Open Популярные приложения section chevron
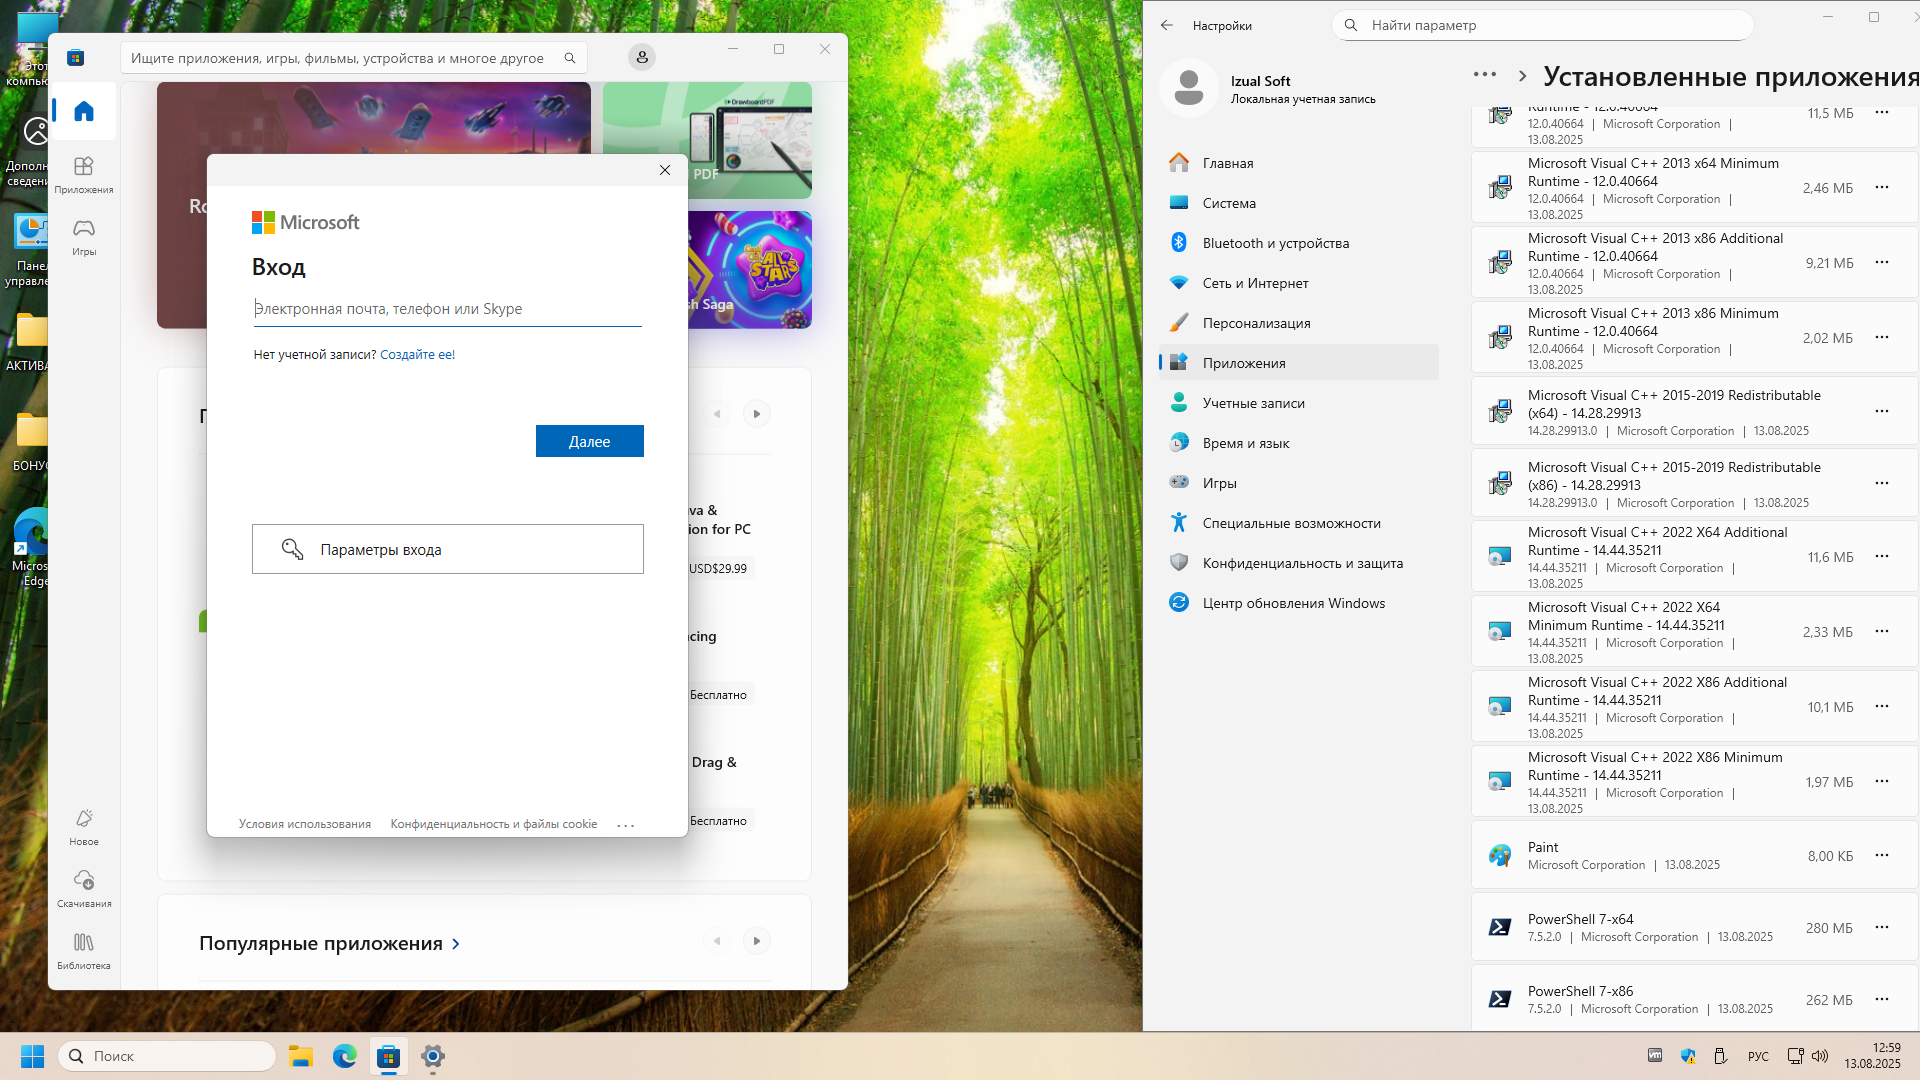Viewport: 1920px width, 1080px height. 456,943
